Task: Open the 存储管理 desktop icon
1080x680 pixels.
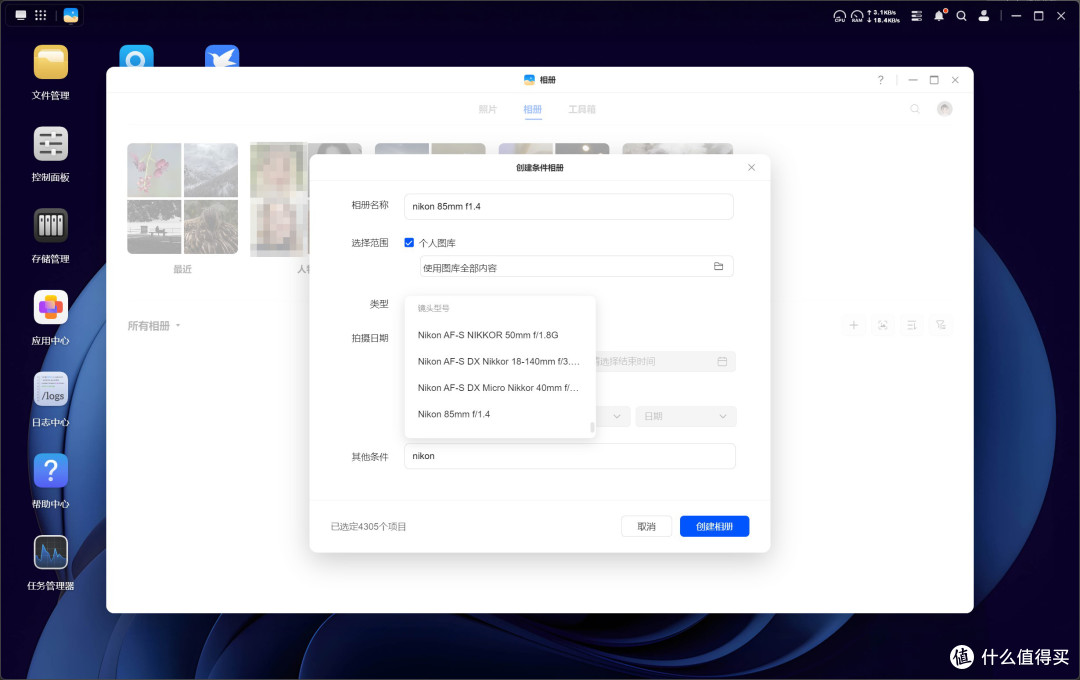Action: 50,226
